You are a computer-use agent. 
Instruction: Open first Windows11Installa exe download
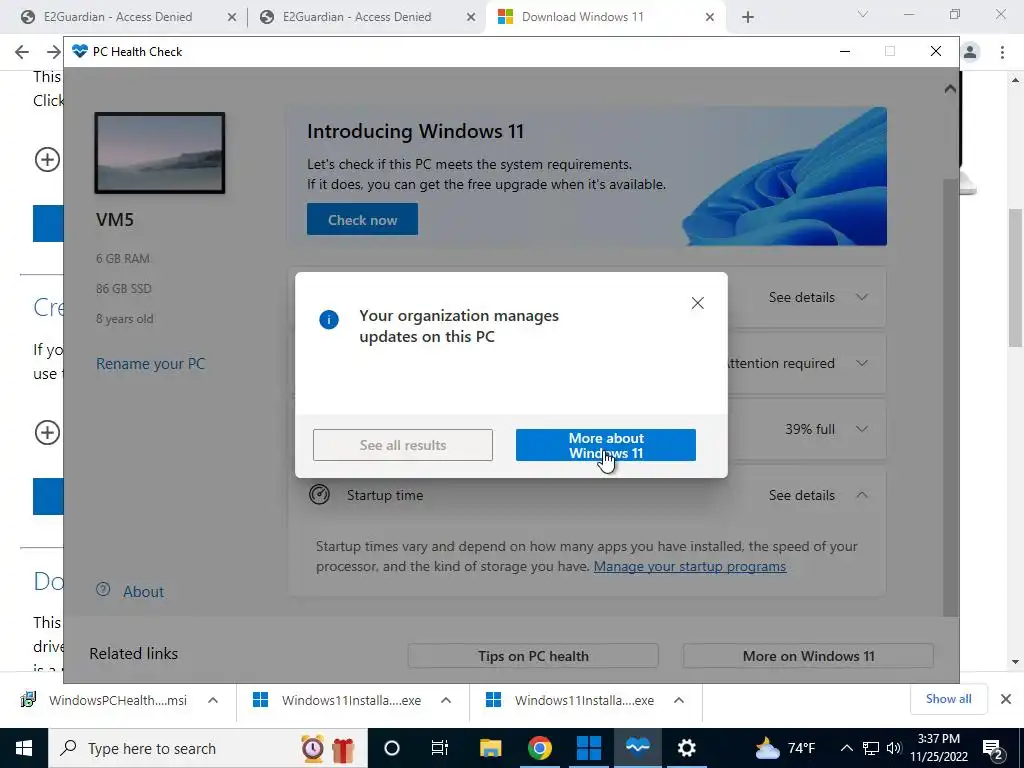pos(340,701)
